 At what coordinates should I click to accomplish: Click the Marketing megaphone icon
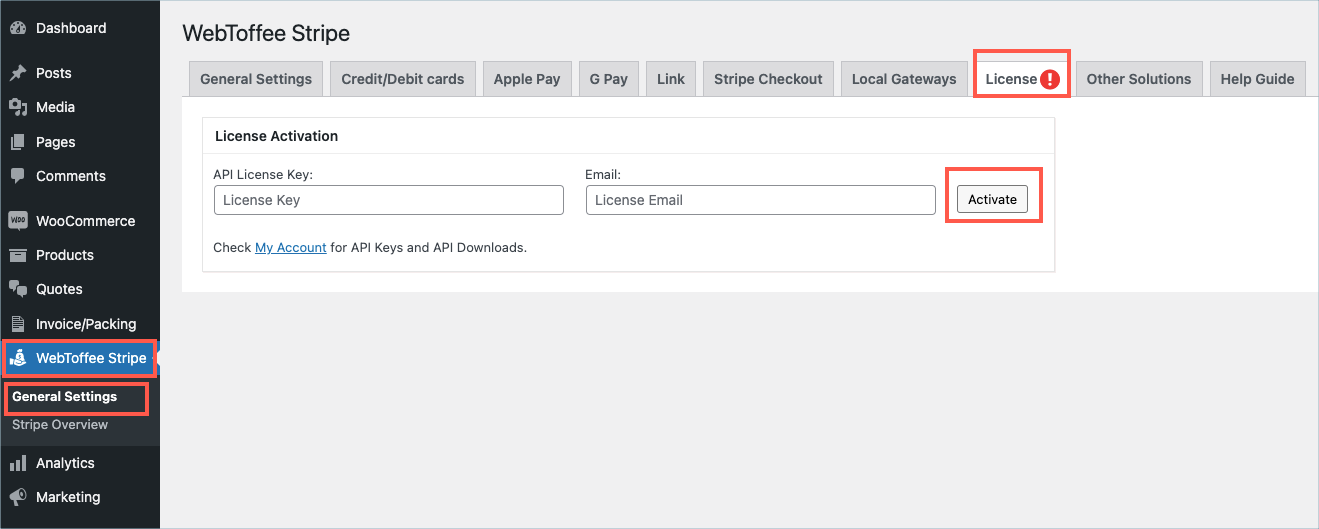click(18, 497)
